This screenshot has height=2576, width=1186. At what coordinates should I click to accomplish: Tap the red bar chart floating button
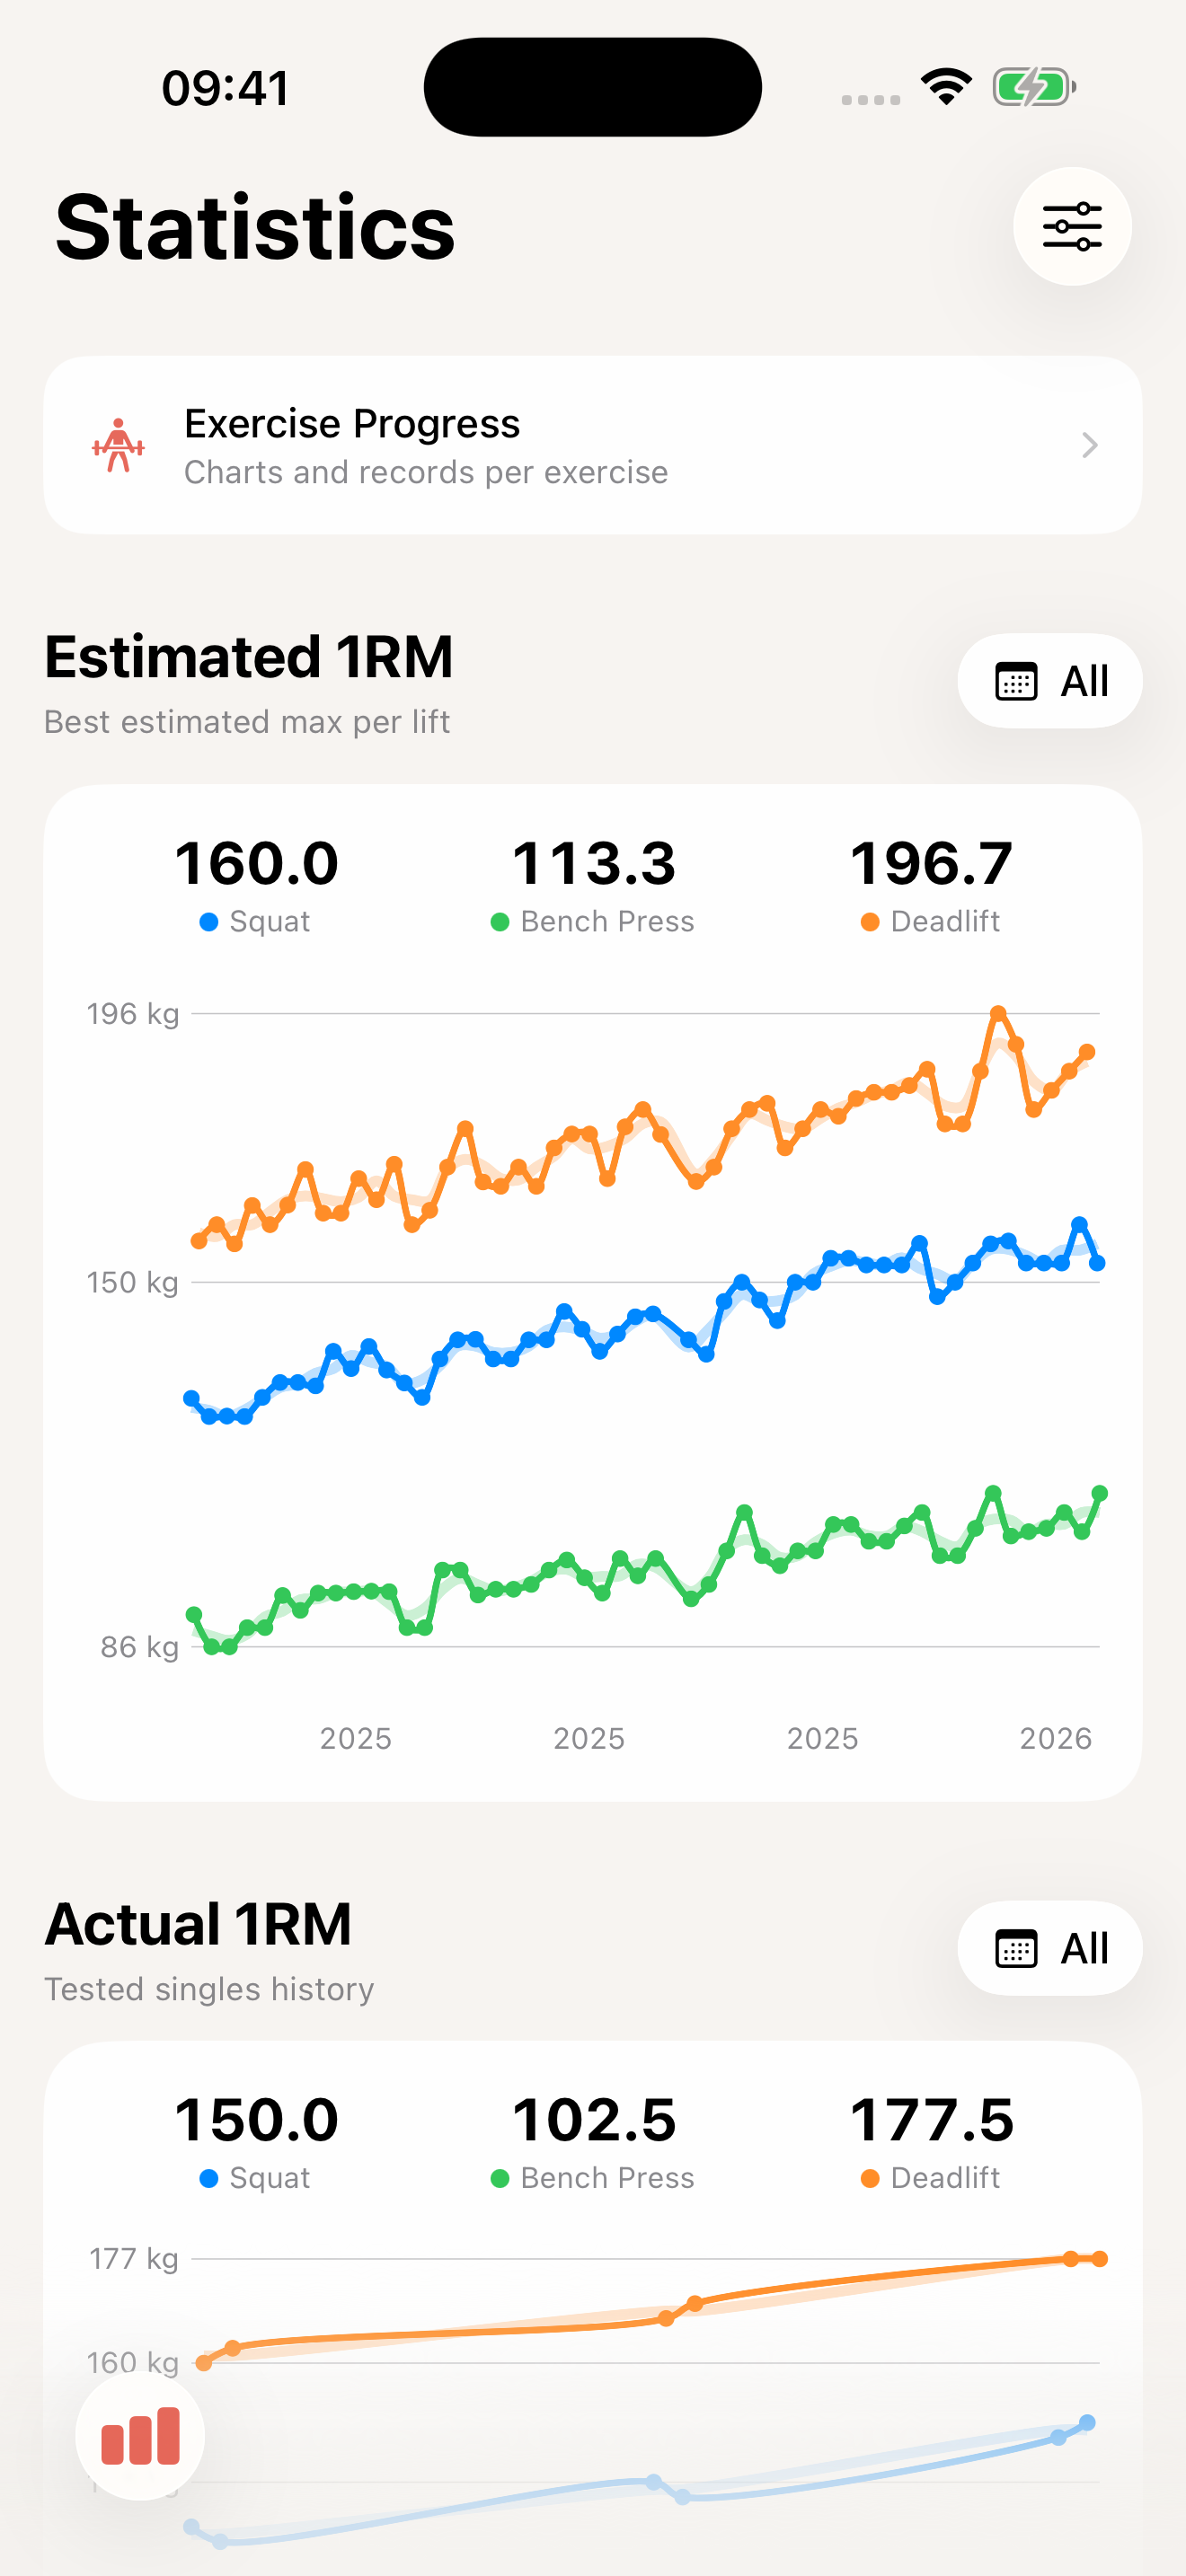140,2436
